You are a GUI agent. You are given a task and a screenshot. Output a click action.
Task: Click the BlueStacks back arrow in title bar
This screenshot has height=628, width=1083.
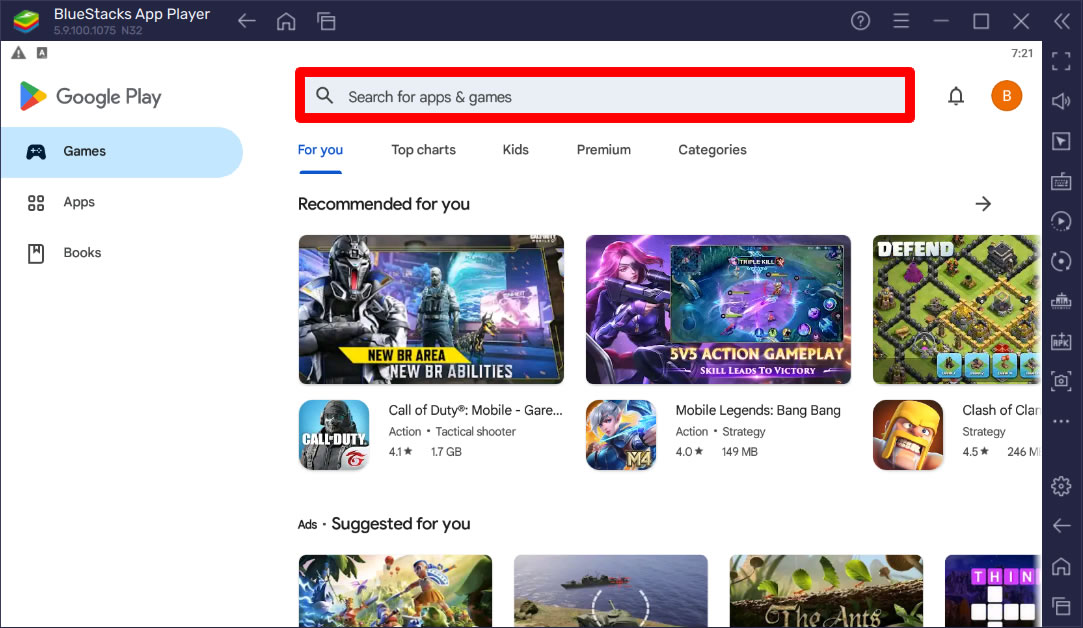click(x=247, y=21)
